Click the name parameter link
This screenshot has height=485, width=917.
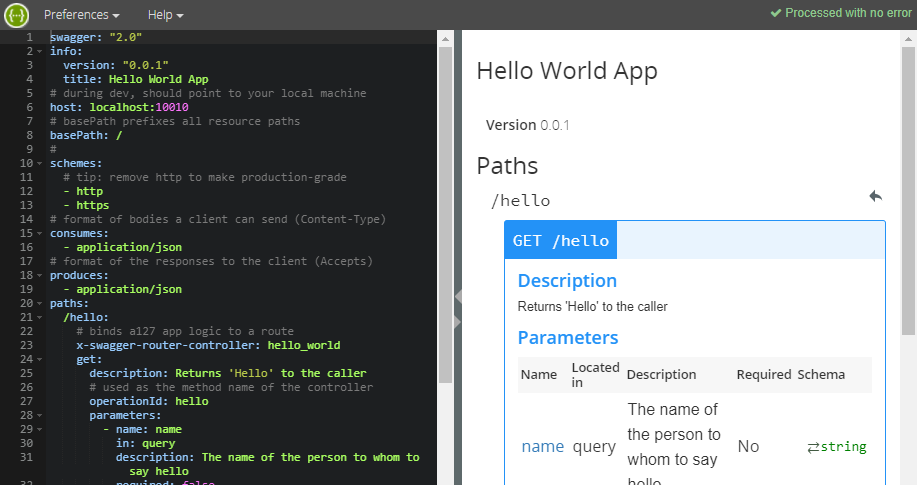[542, 447]
